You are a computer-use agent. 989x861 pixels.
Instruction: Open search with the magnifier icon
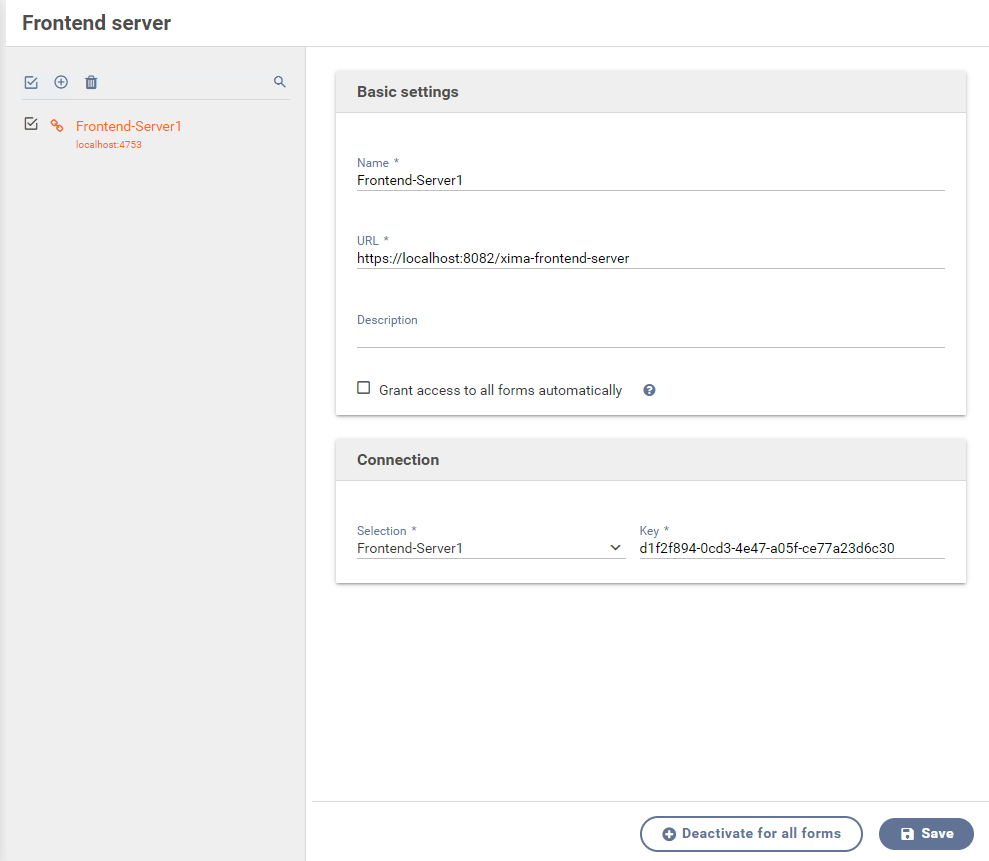(x=280, y=82)
